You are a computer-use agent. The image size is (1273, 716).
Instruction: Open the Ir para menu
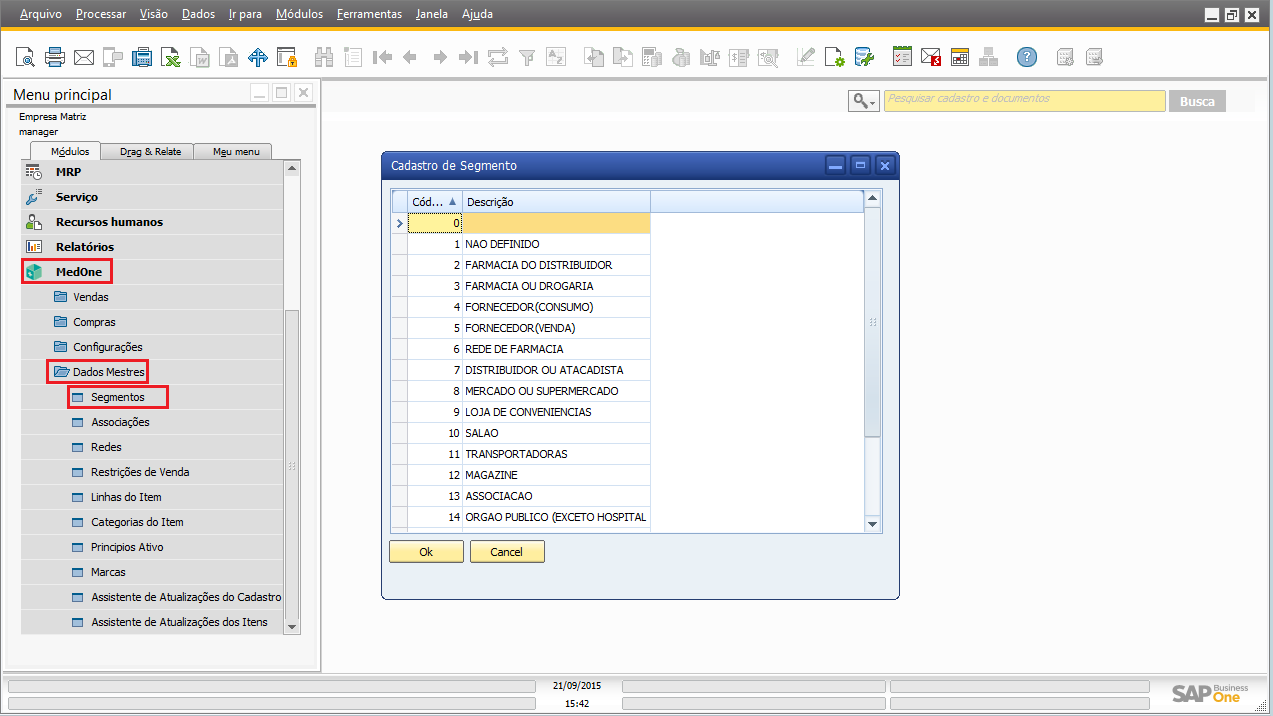point(245,14)
